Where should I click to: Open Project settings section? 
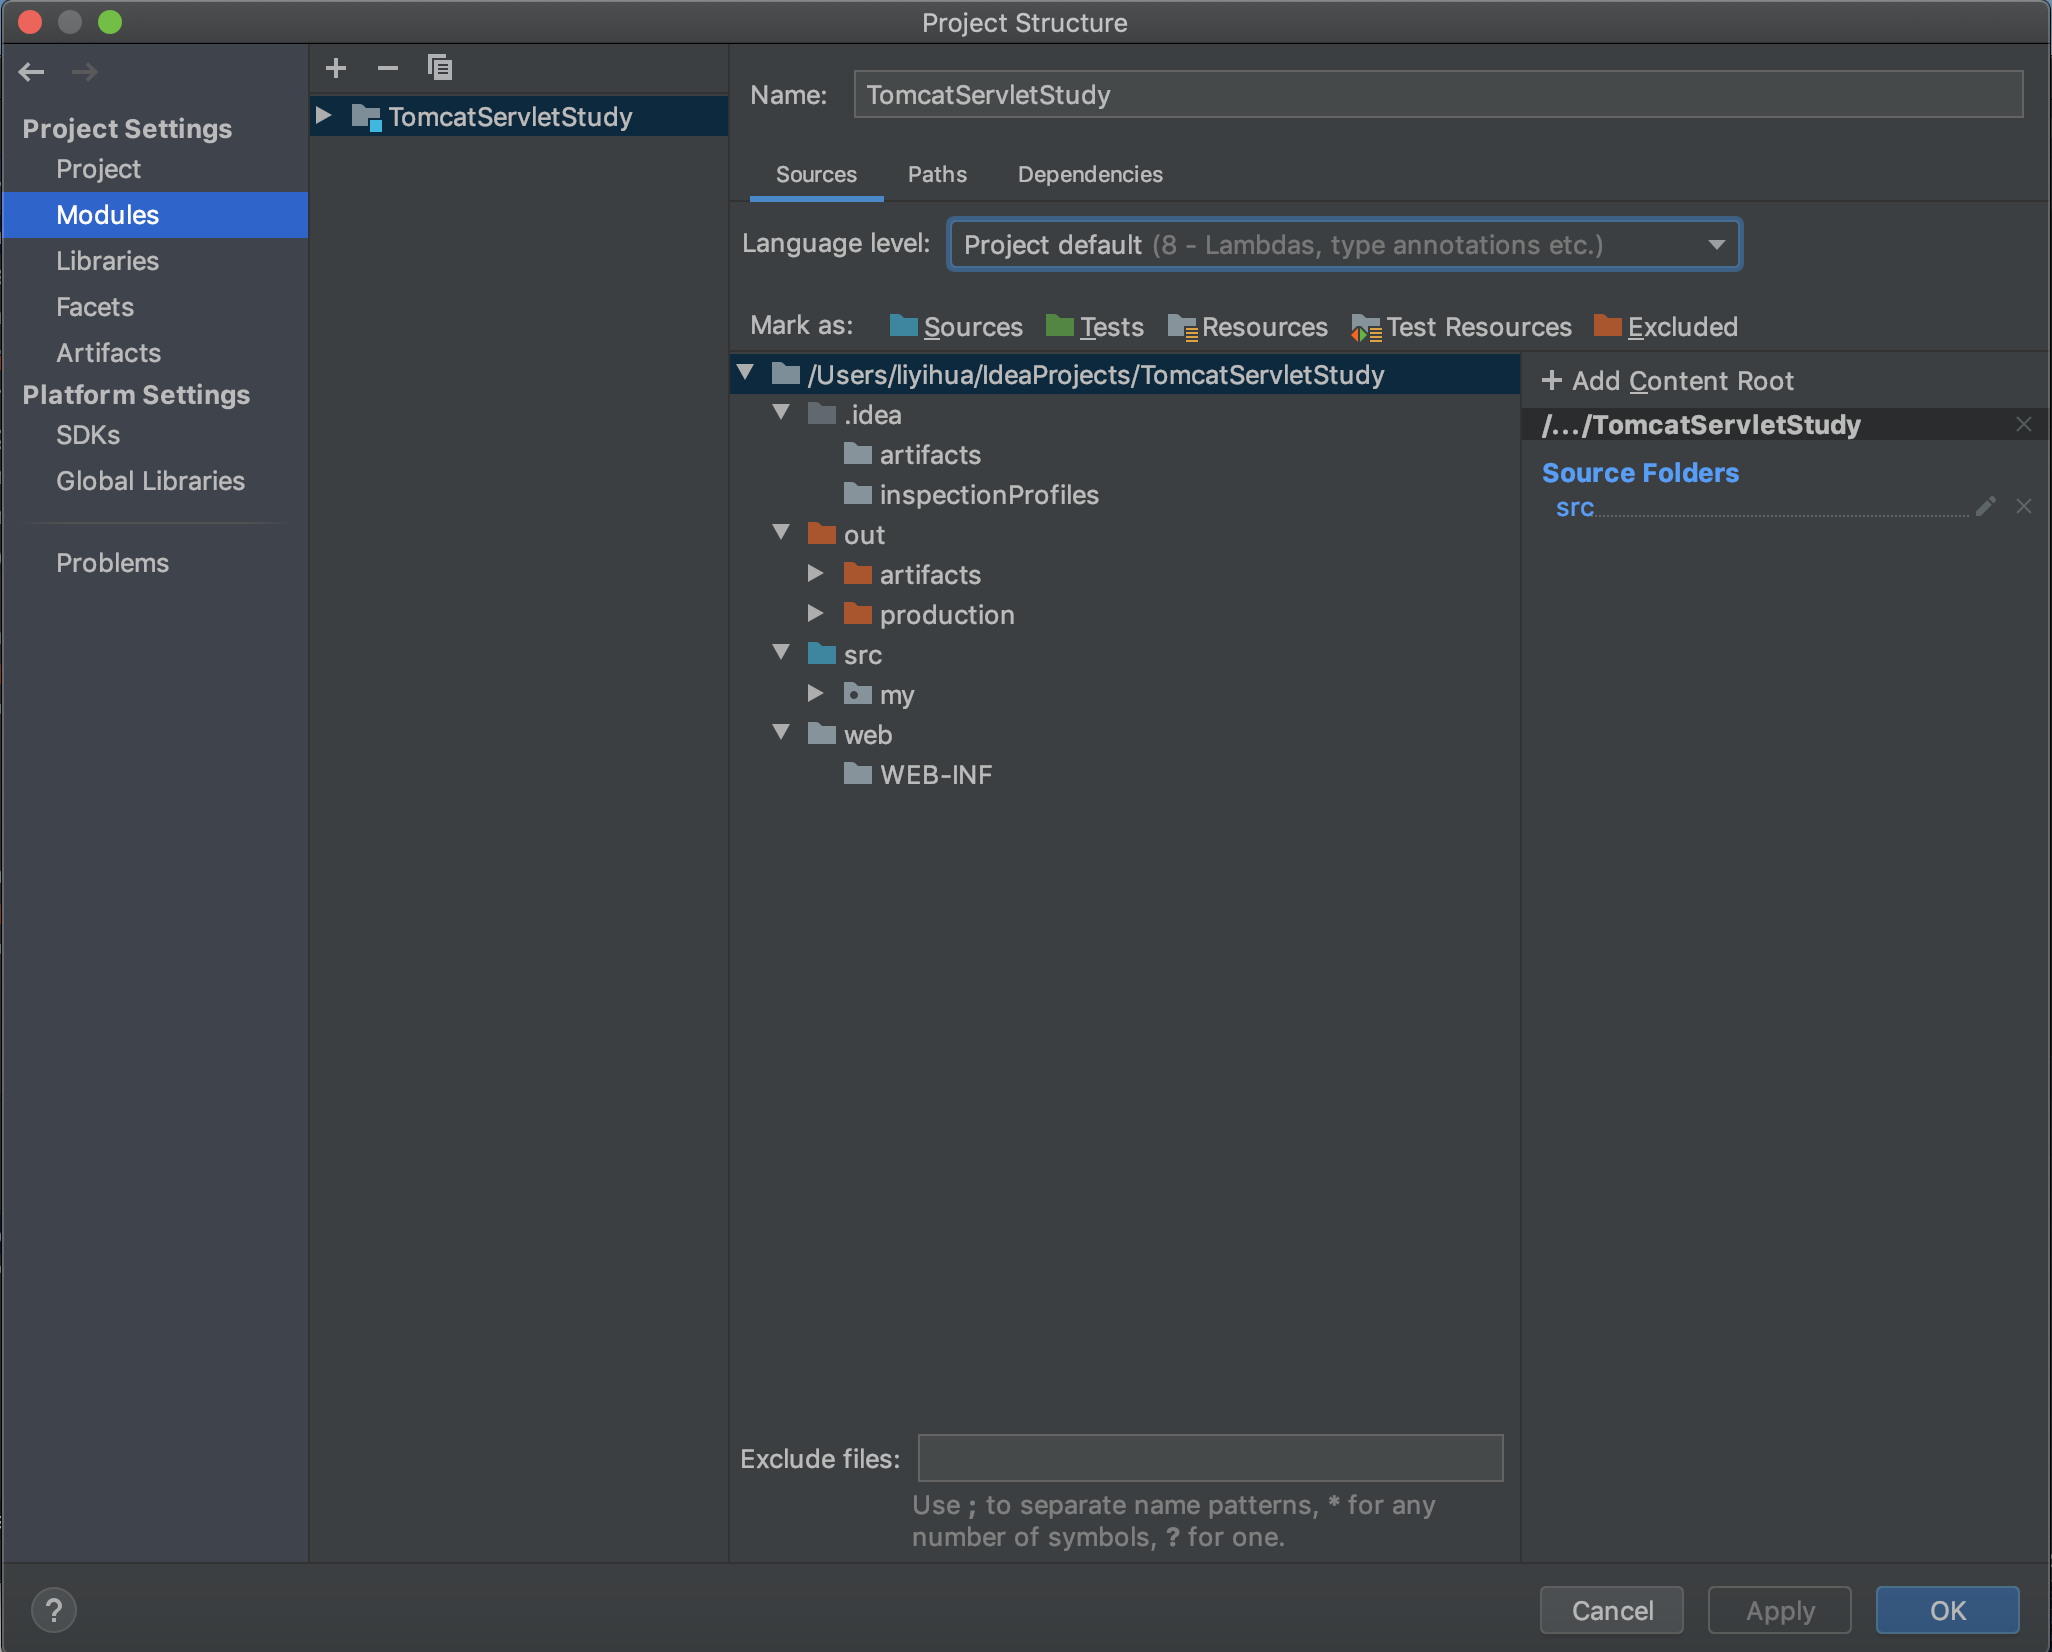coord(98,169)
